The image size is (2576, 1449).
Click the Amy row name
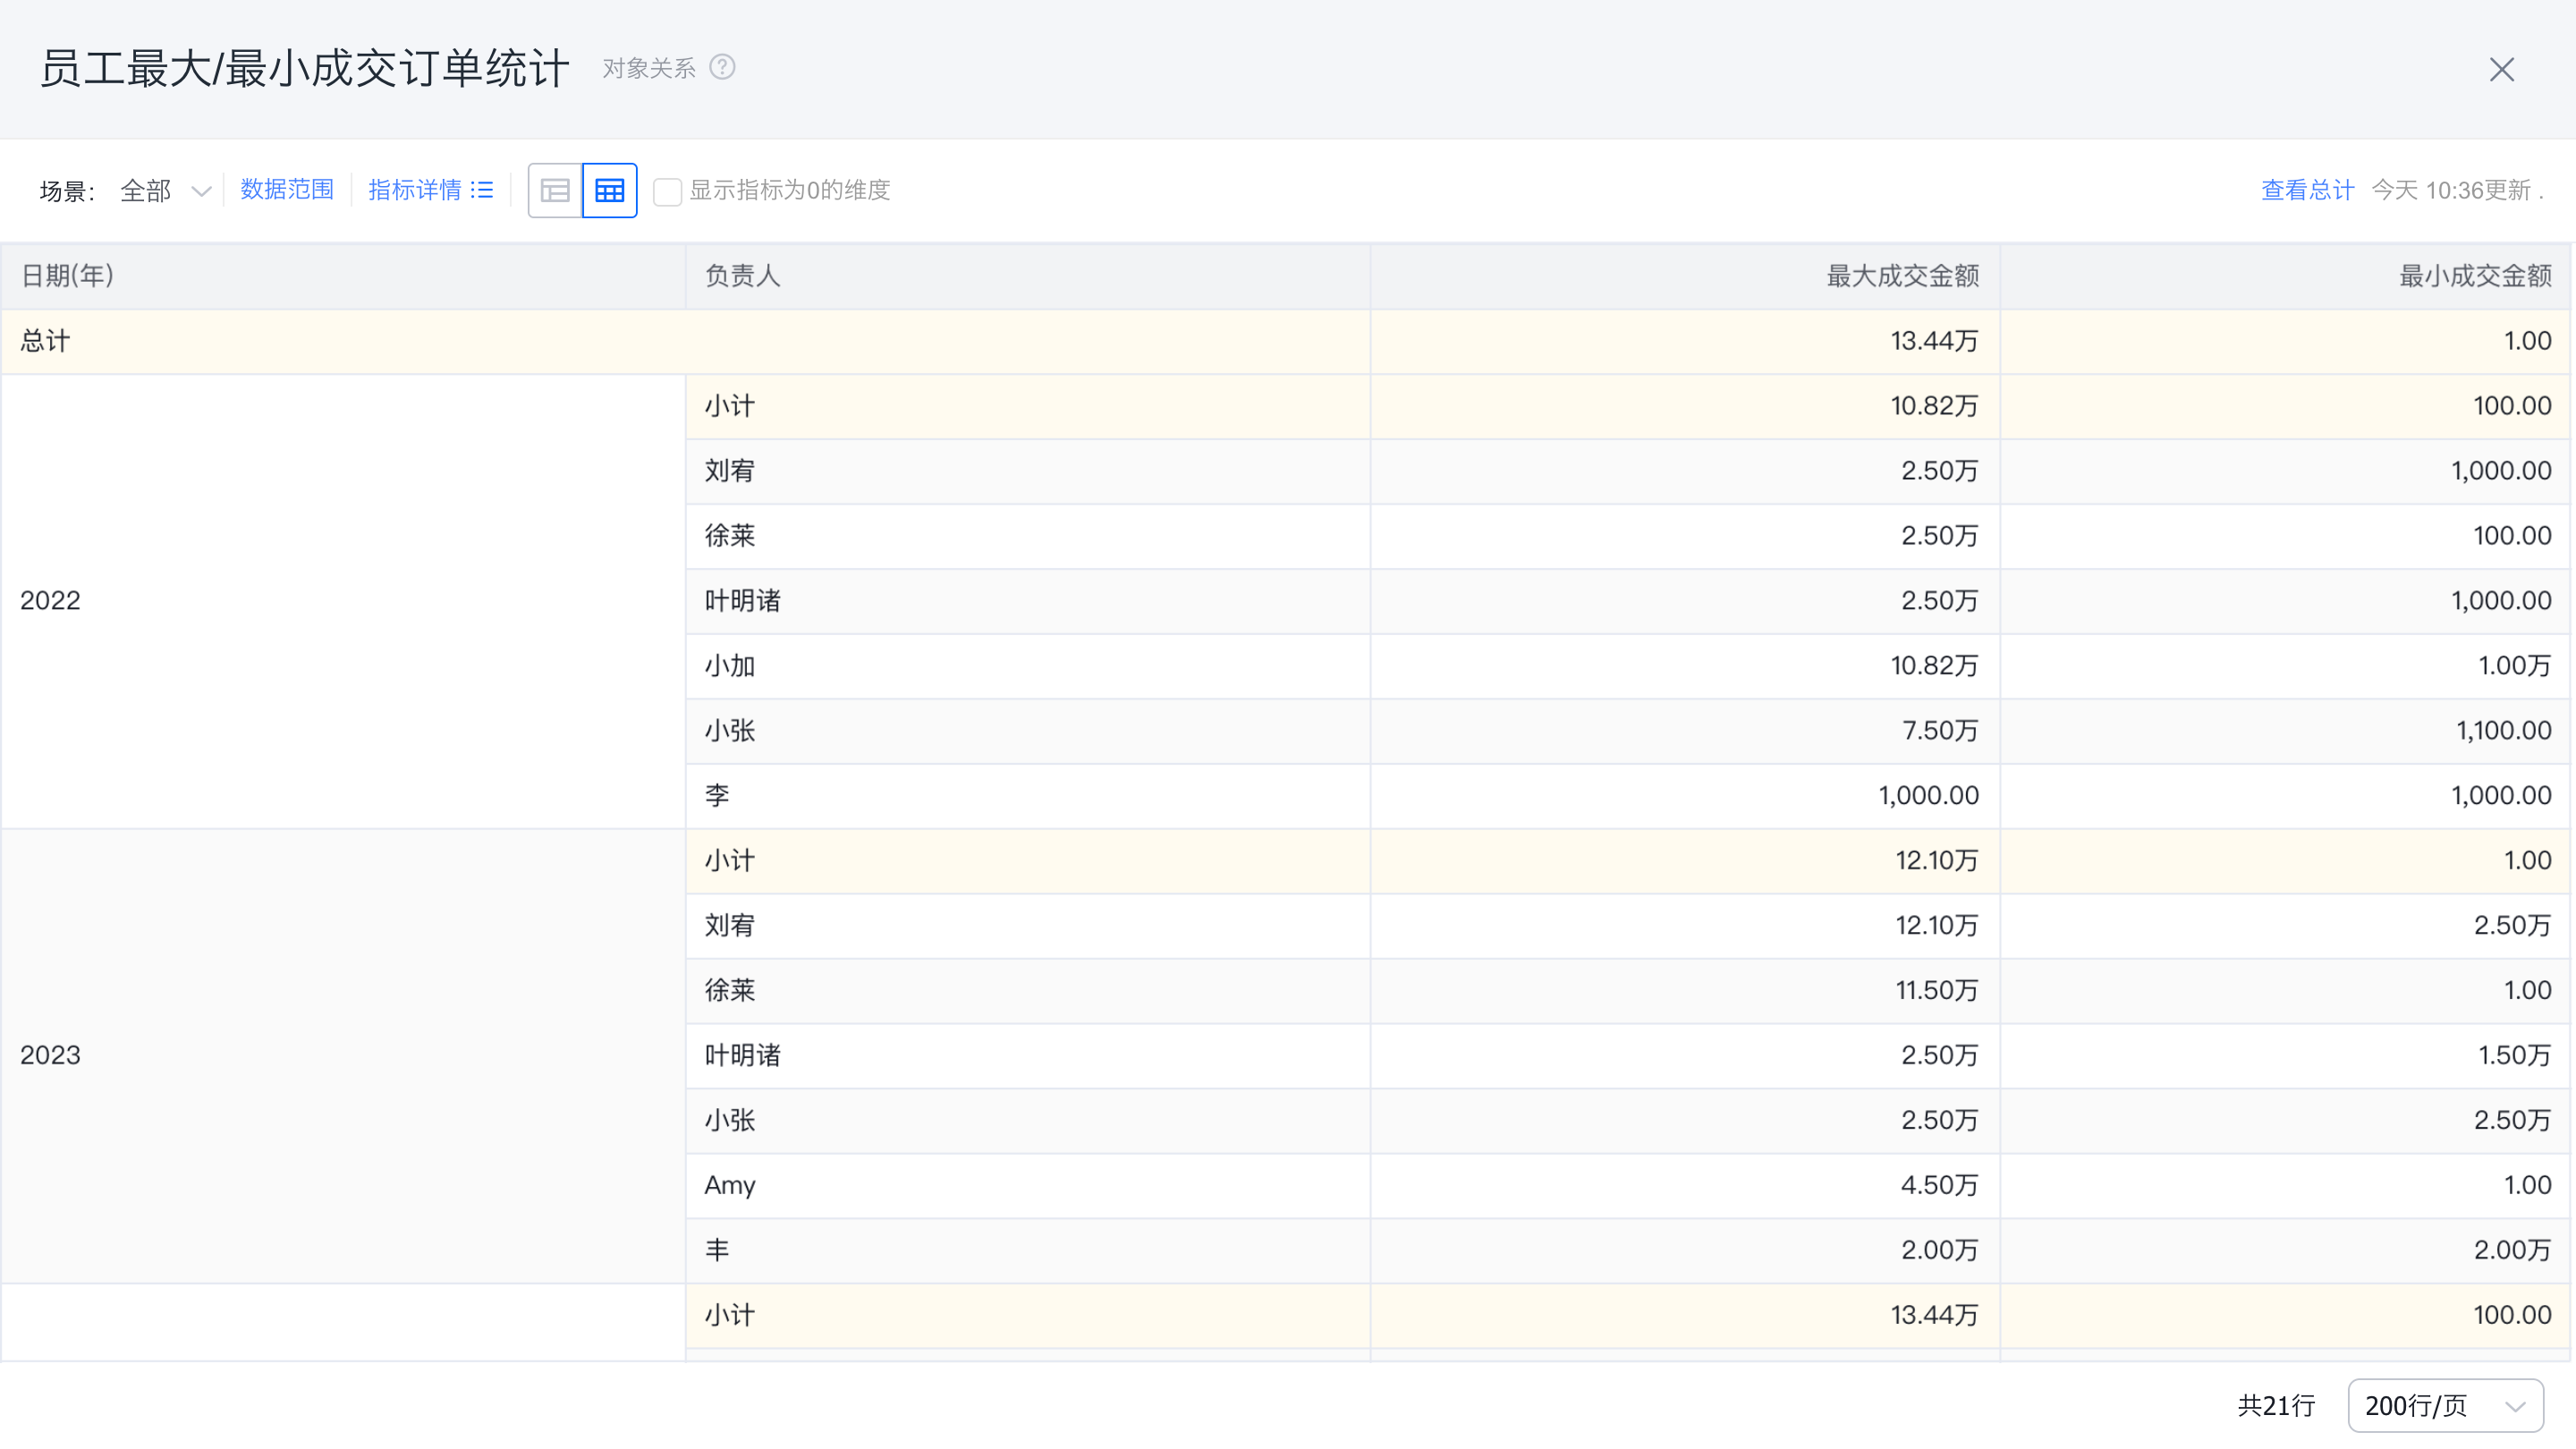[730, 1185]
